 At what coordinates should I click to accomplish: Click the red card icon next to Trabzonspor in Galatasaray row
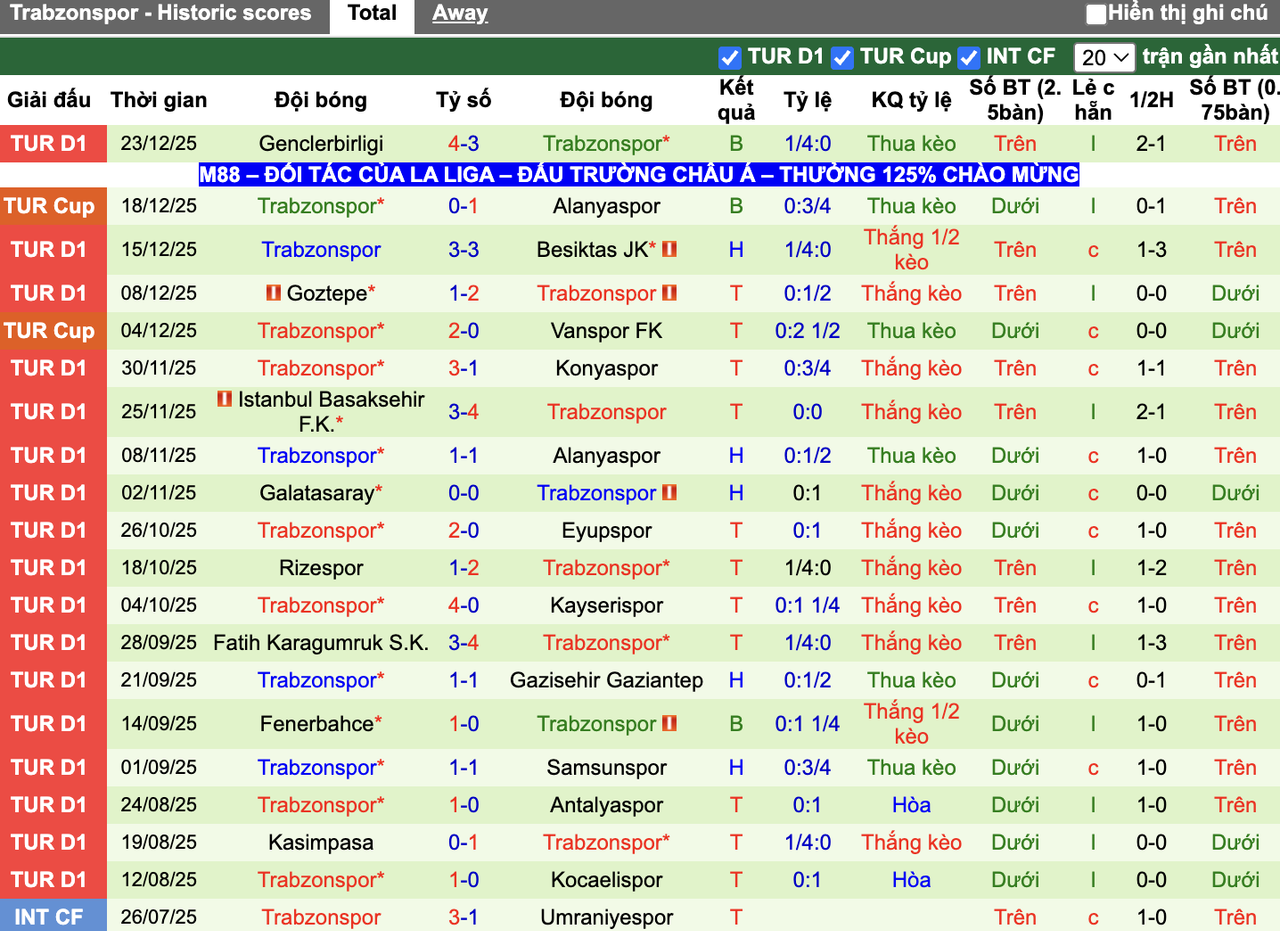[670, 493]
